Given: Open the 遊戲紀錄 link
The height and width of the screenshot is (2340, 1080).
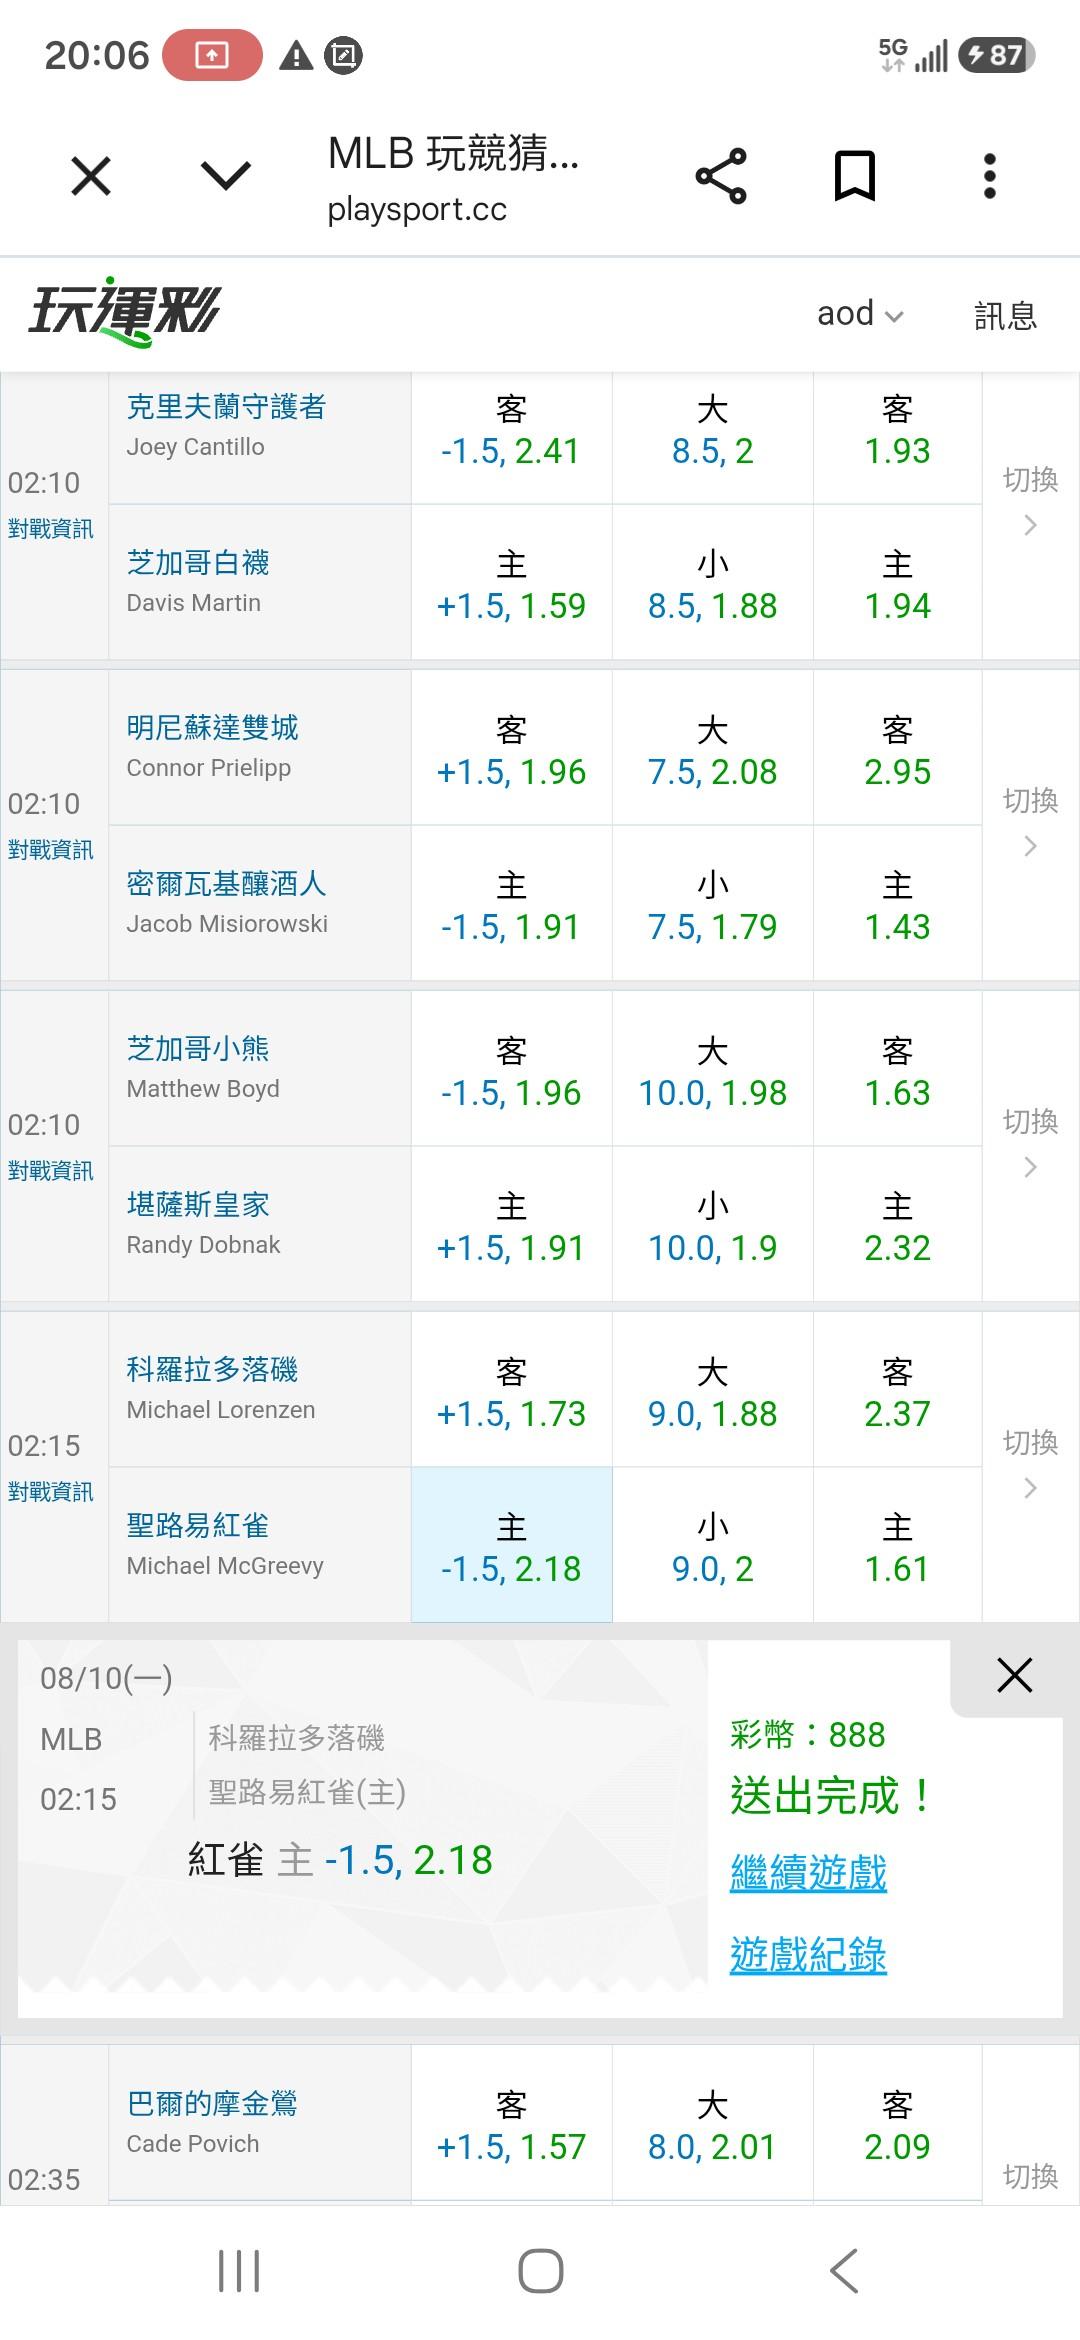Looking at the screenshot, I should point(808,1955).
